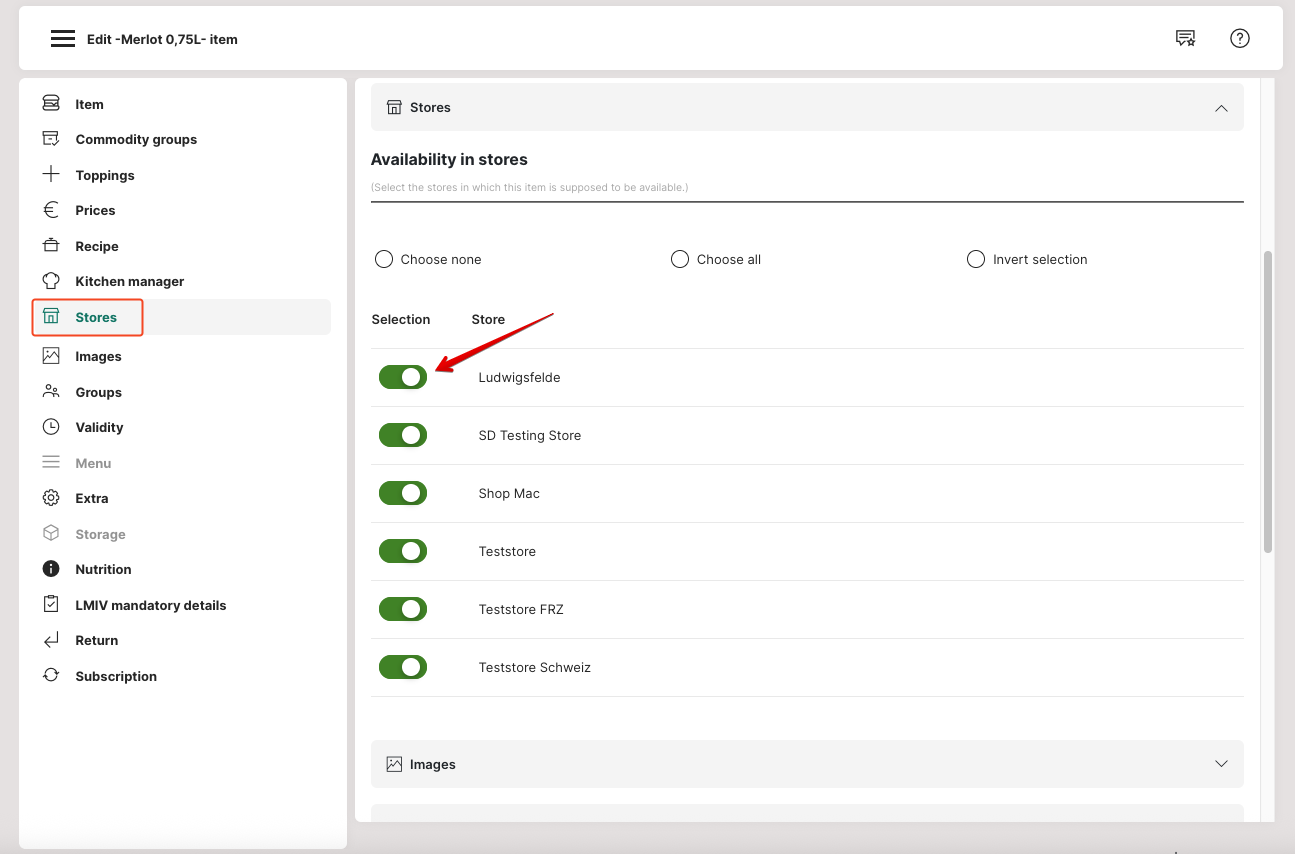The height and width of the screenshot is (854, 1295).
Task: Click the Ludwigsfelde store name
Action: click(519, 377)
